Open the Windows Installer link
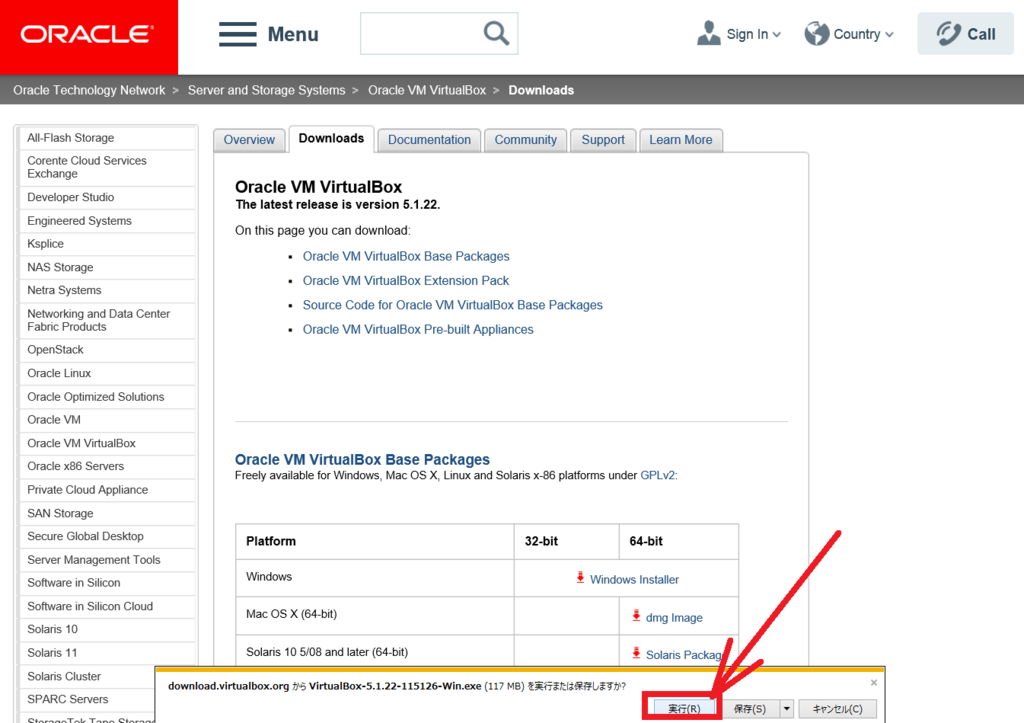 pyautogui.click(x=634, y=579)
